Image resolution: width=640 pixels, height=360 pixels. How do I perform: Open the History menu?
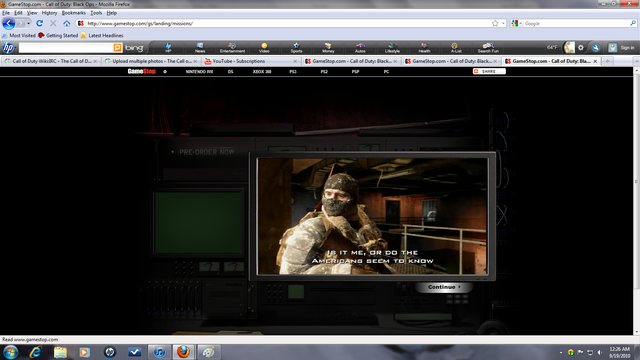[x=49, y=13]
